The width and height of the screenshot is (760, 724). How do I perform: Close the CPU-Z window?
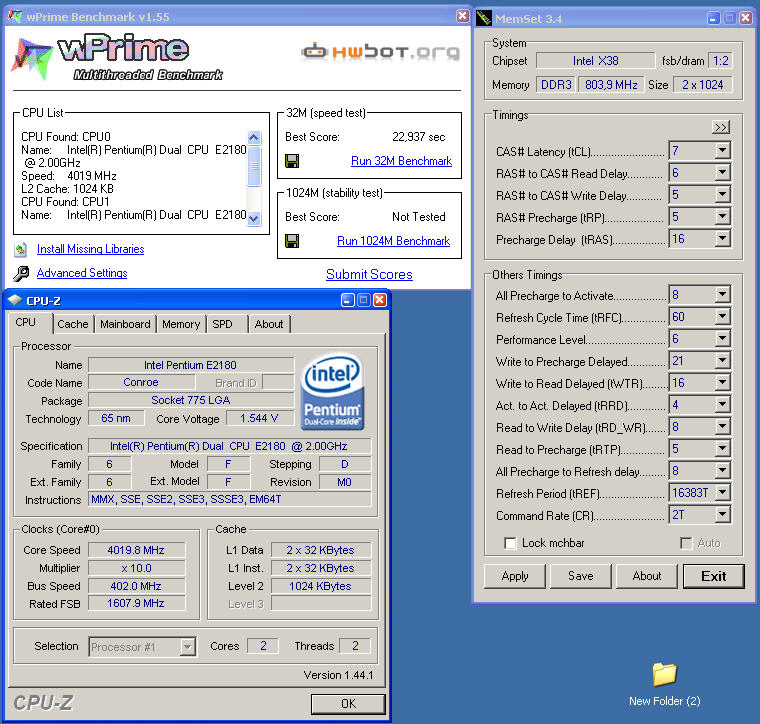(x=380, y=300)
